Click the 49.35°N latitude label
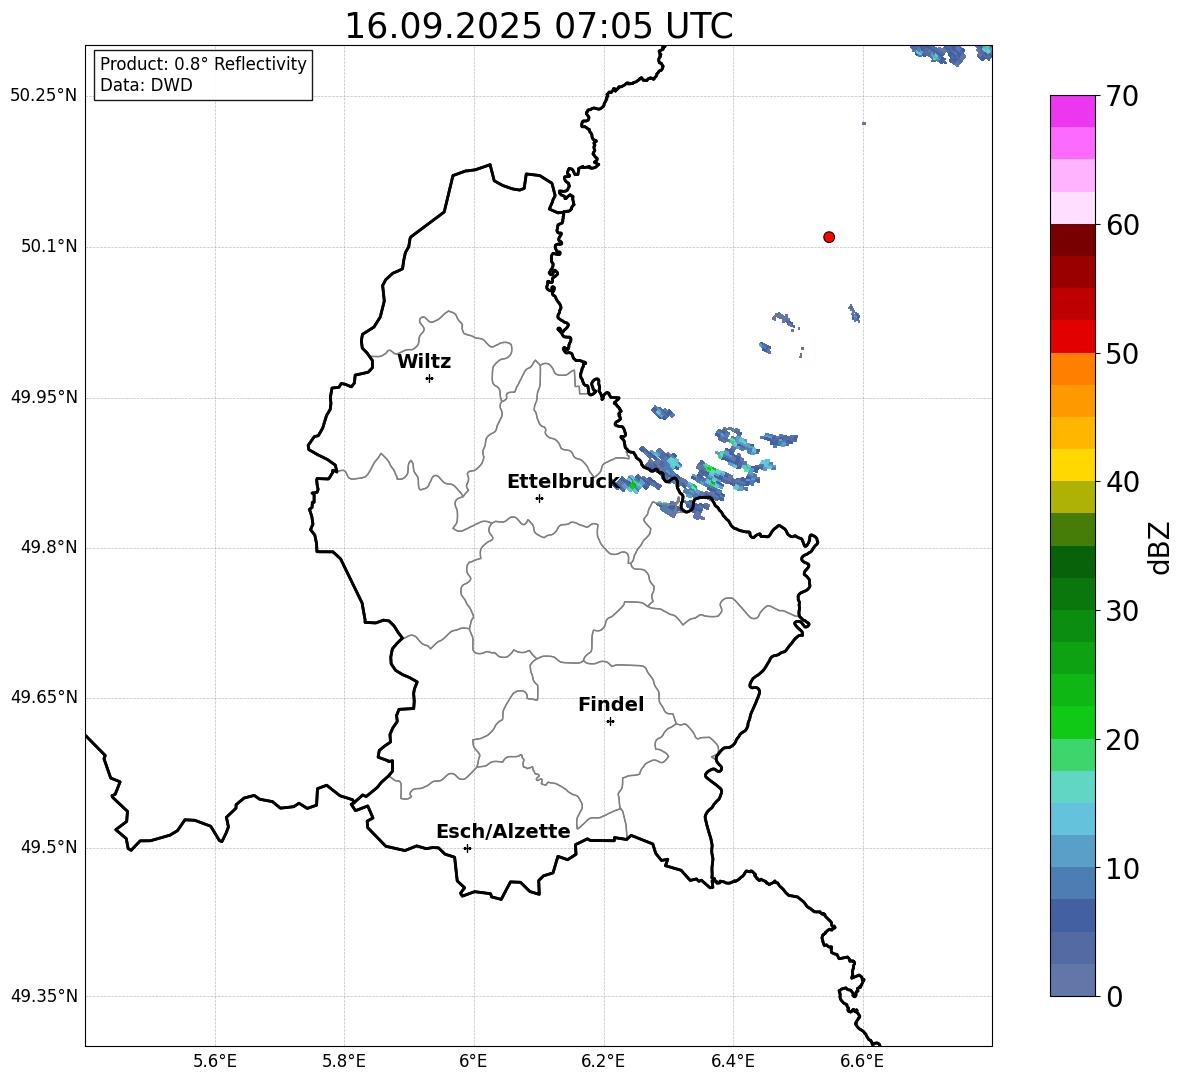The height and width of the screenshot is (1081, 1184). [44, 996]
